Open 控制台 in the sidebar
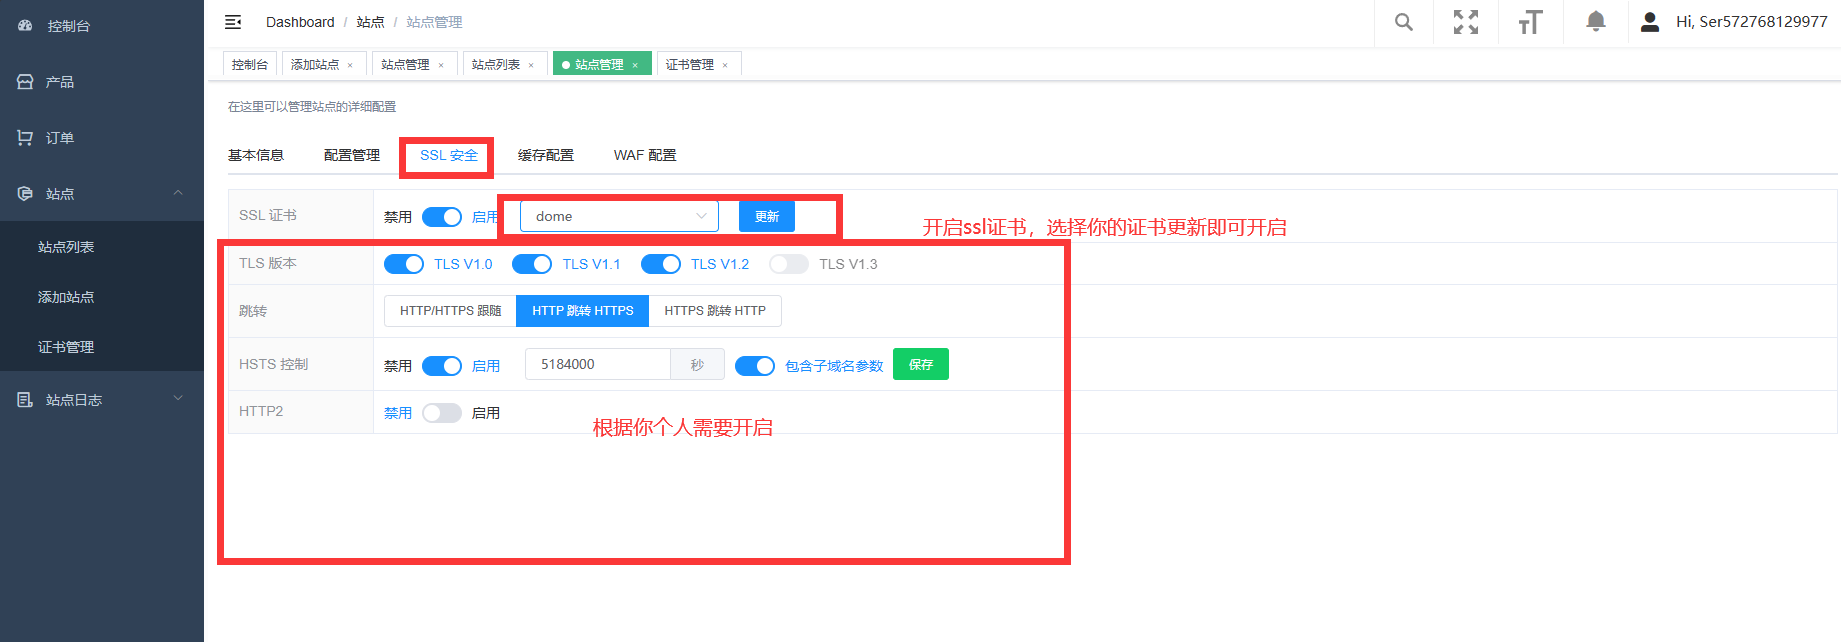1841x642 pixels. [x=68, y=26]
